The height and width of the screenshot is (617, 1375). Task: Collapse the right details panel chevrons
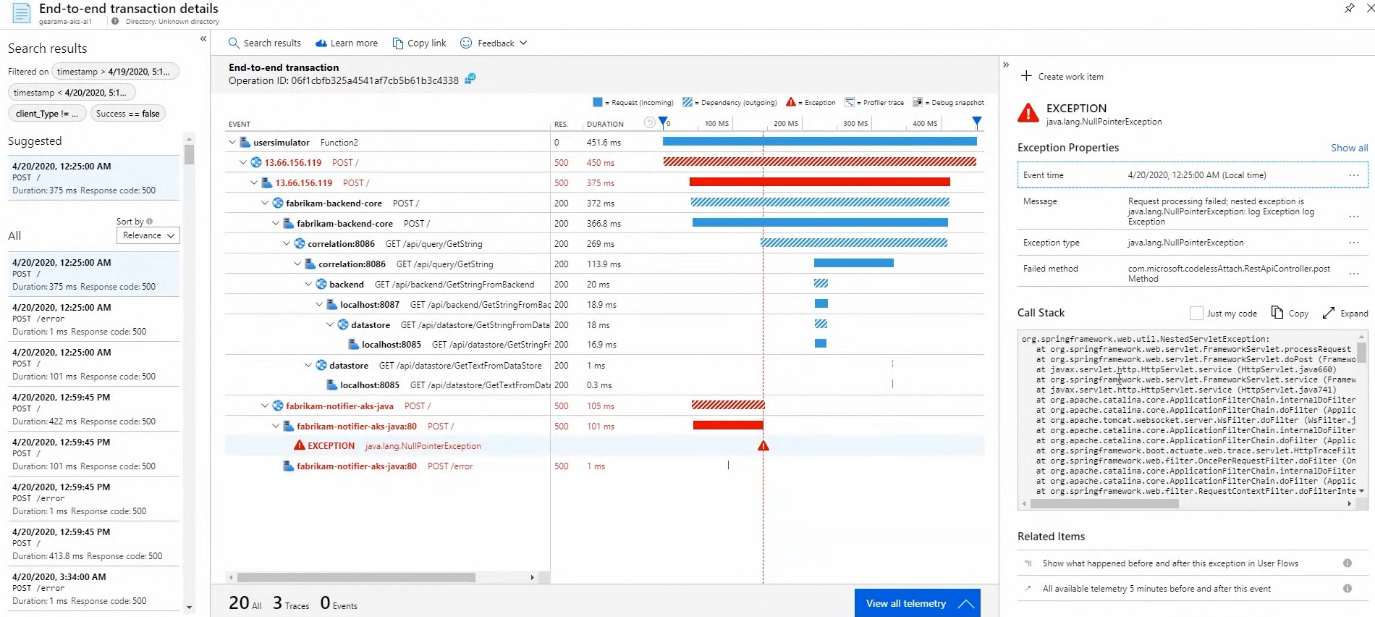(1006, 65)
